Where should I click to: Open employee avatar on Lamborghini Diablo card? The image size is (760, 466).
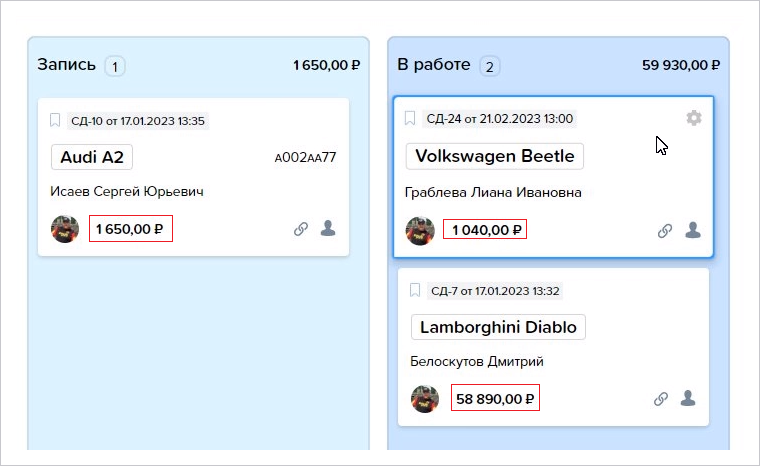point(425,399)
